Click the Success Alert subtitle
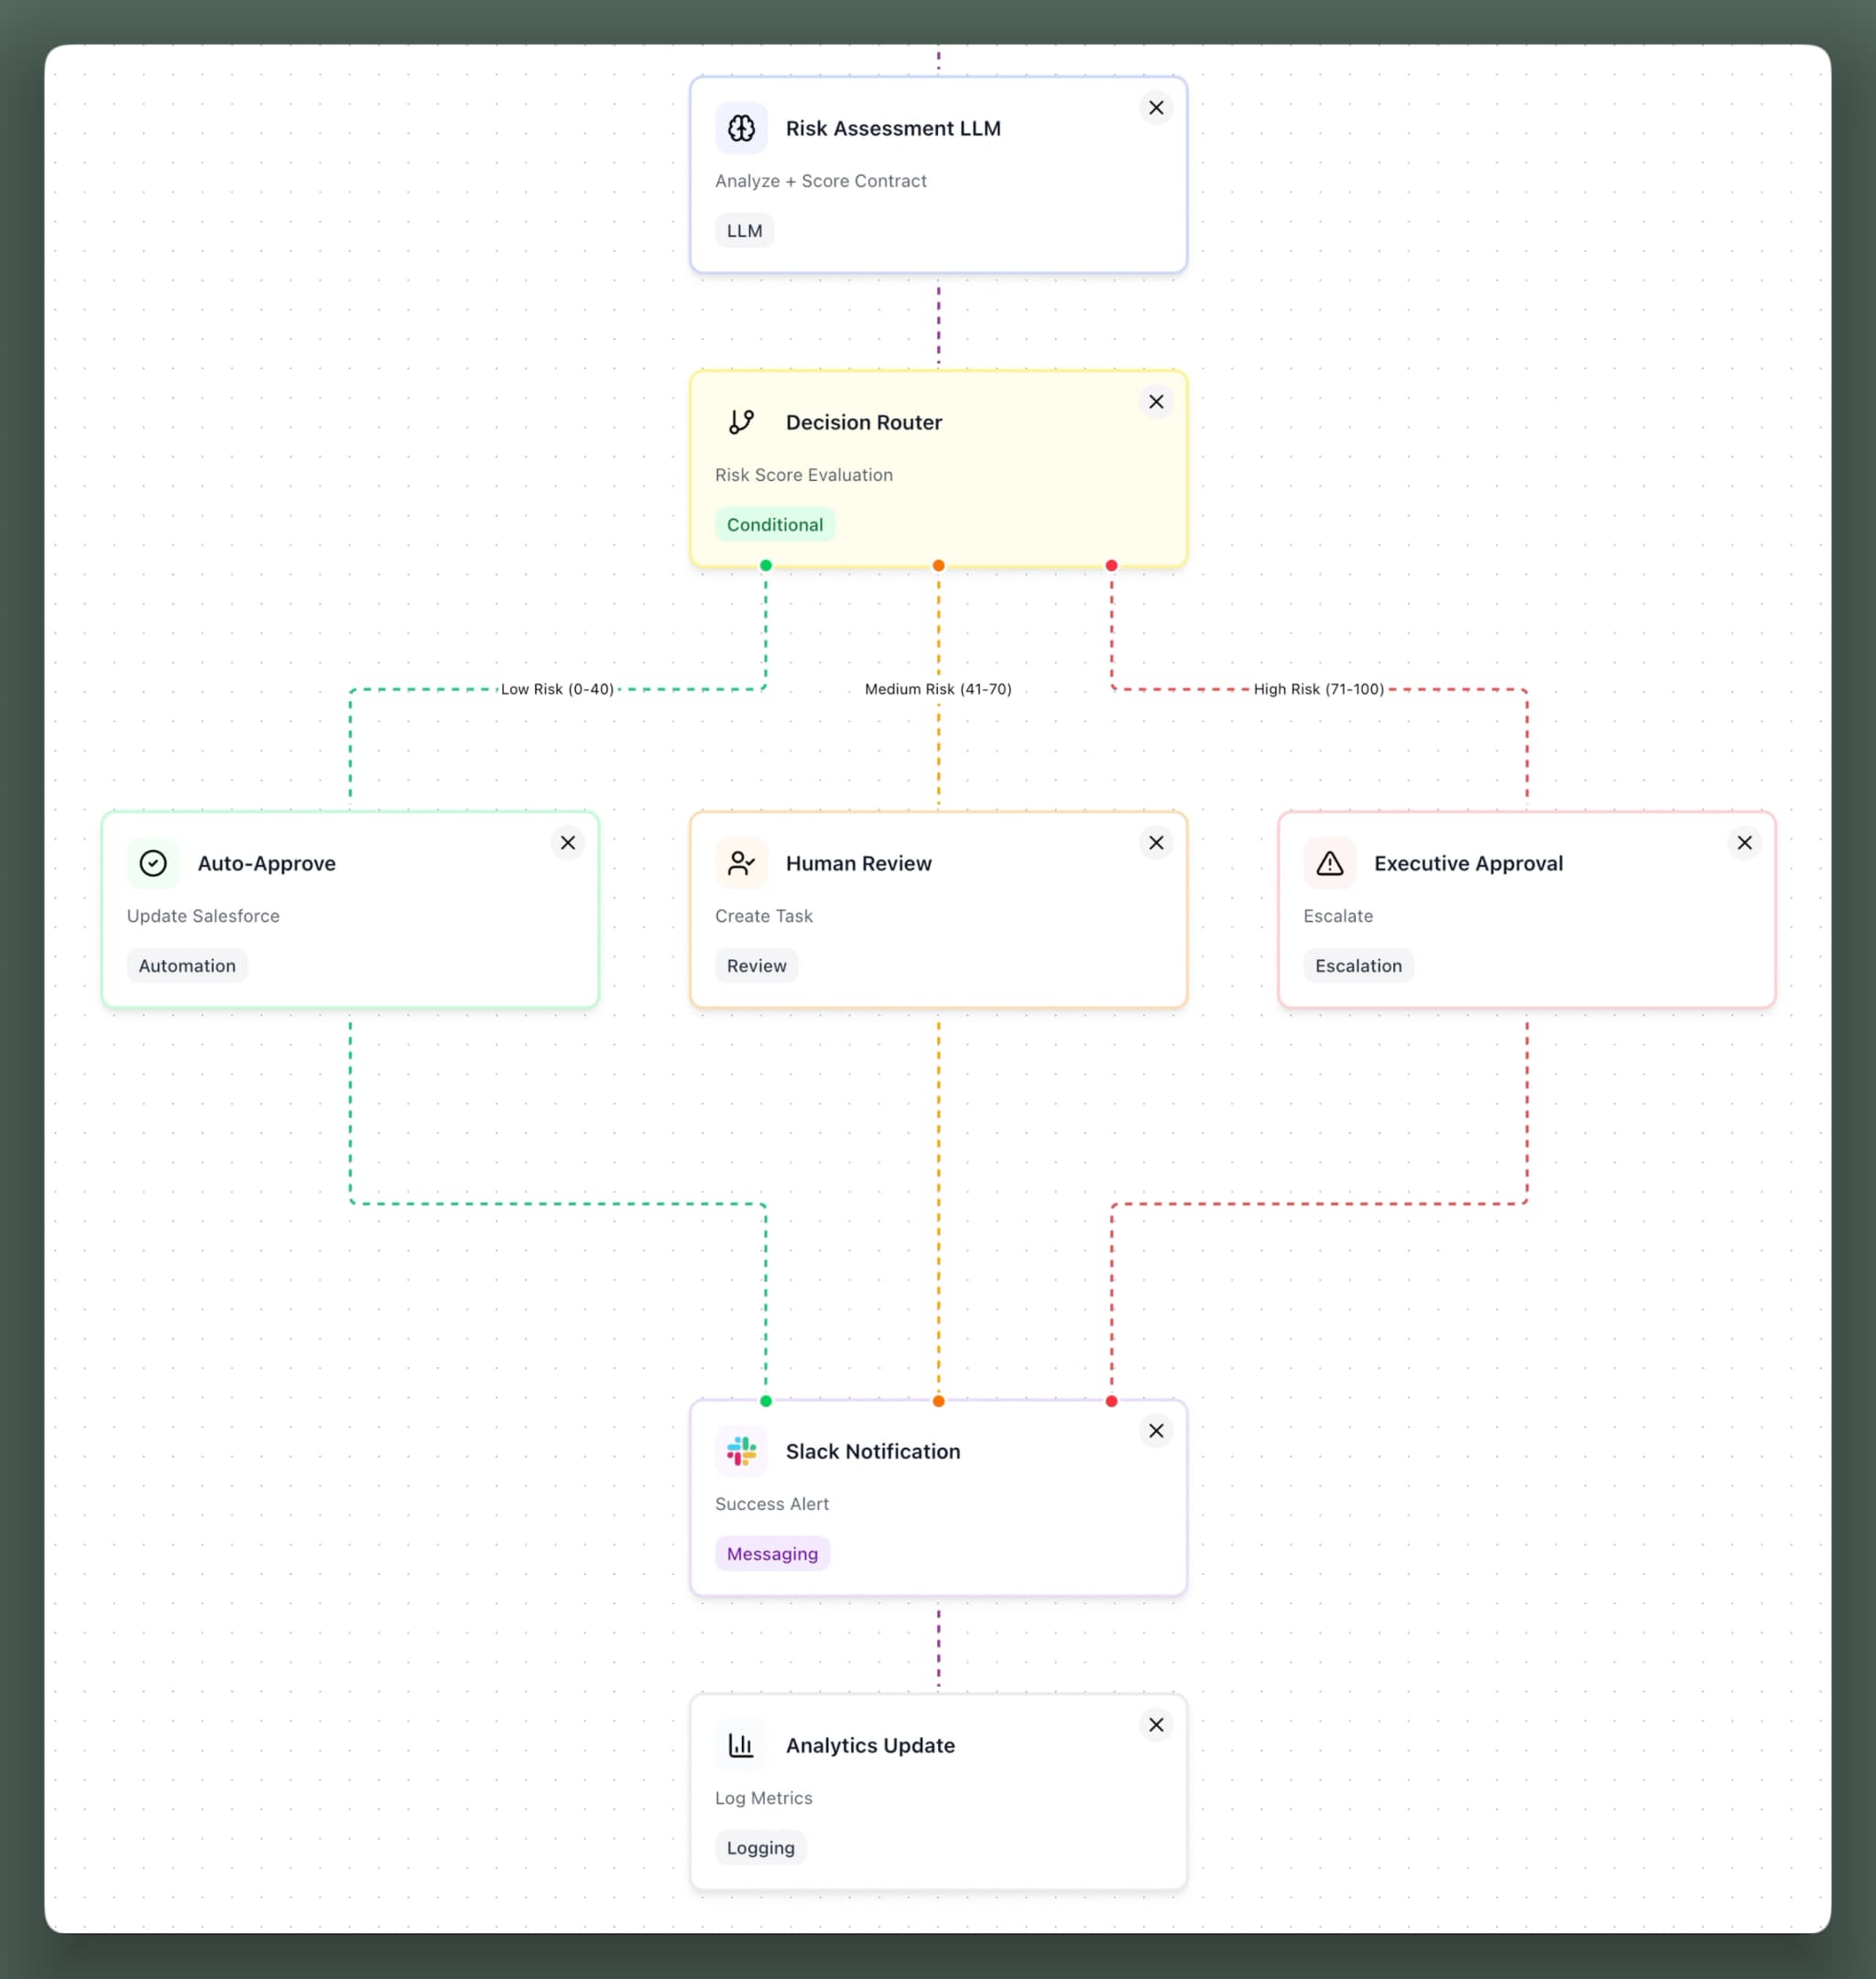This screenshot has width=1876, height=1979. click(x=771, y=1504)
